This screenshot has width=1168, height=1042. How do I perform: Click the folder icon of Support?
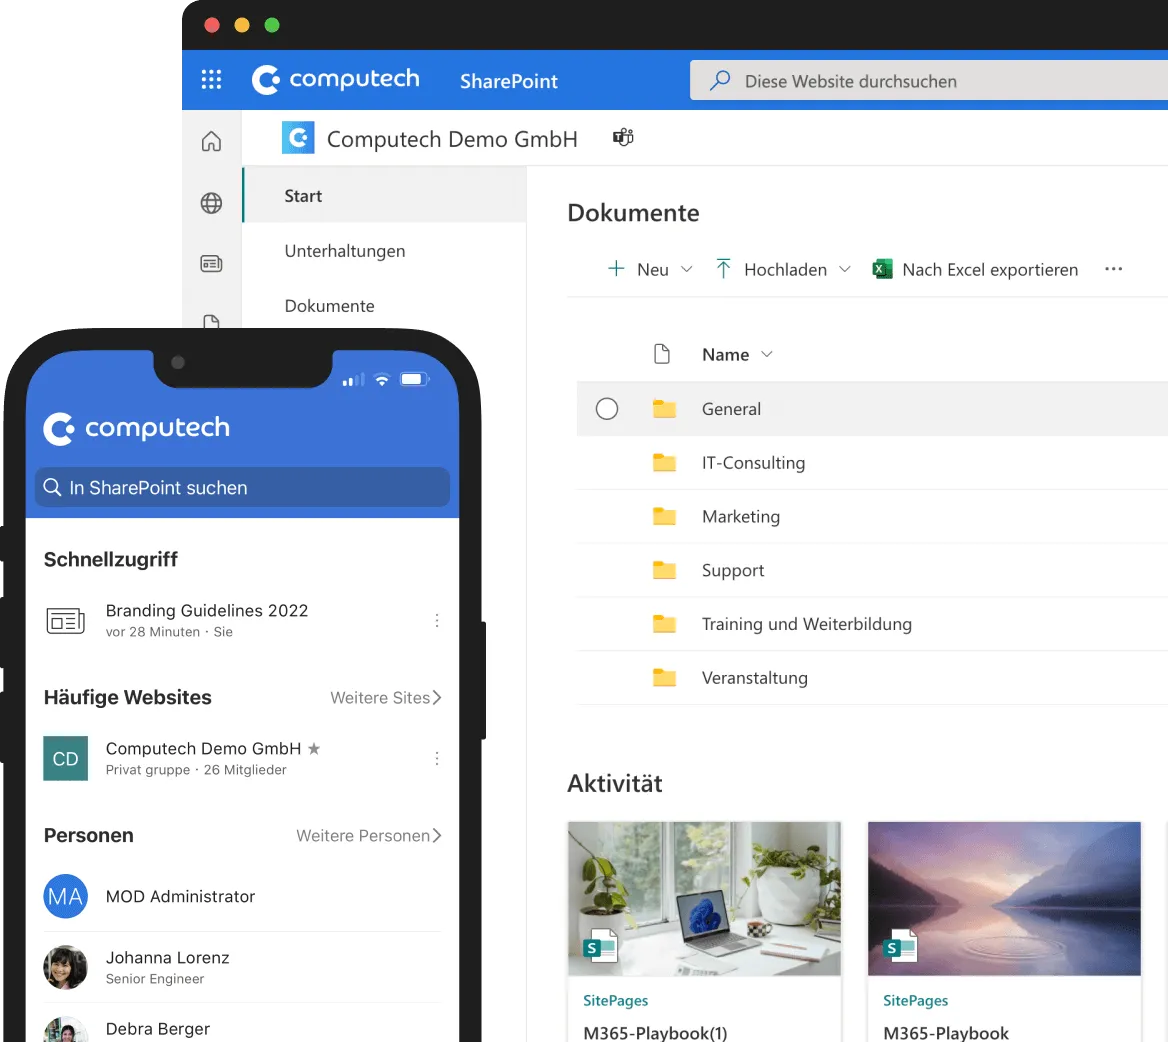(x=664, y=571)
